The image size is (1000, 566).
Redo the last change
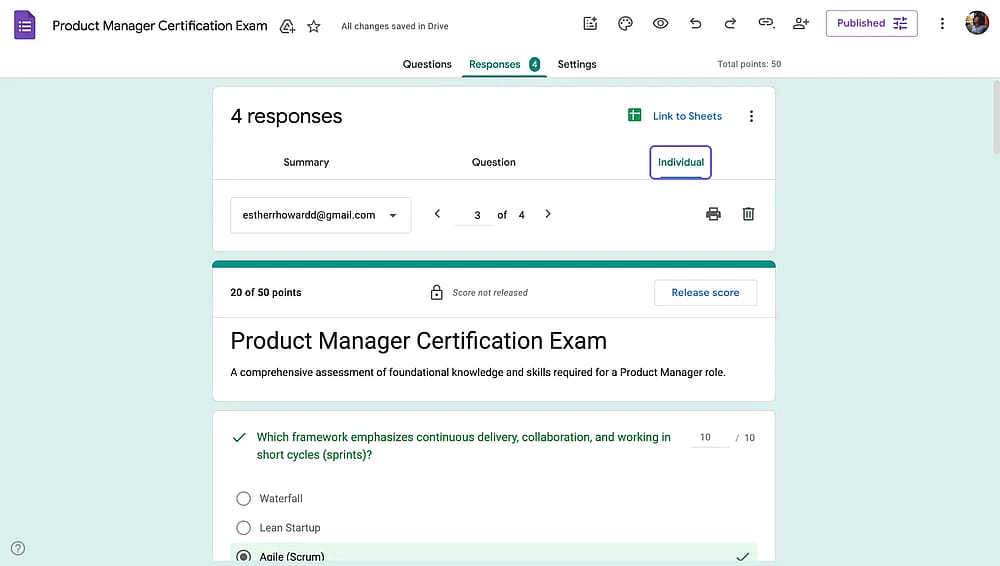point(730,24)
